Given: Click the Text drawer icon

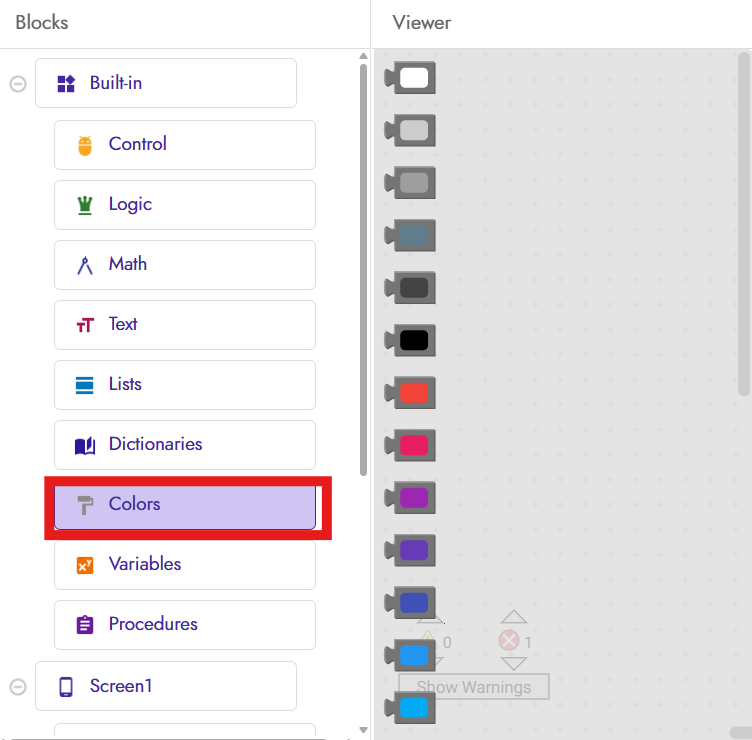Looking at the screenshot, I should pos(85,325).
